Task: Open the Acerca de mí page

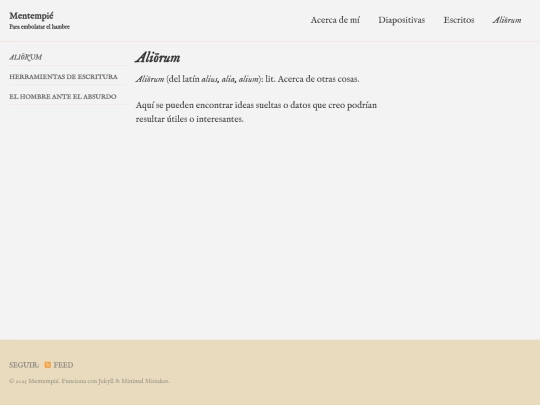Action: (x=335, y=20)
